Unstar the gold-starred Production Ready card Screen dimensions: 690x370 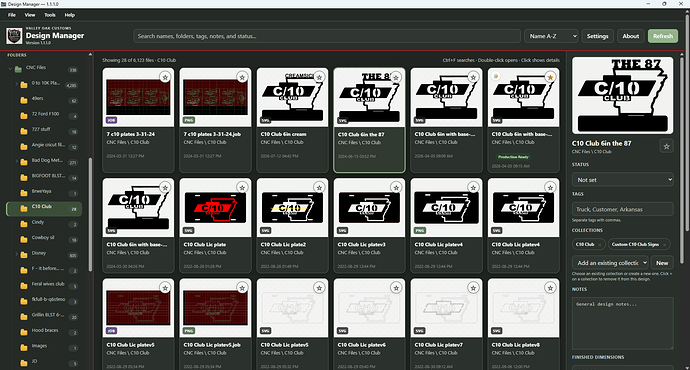coord(550,77)
